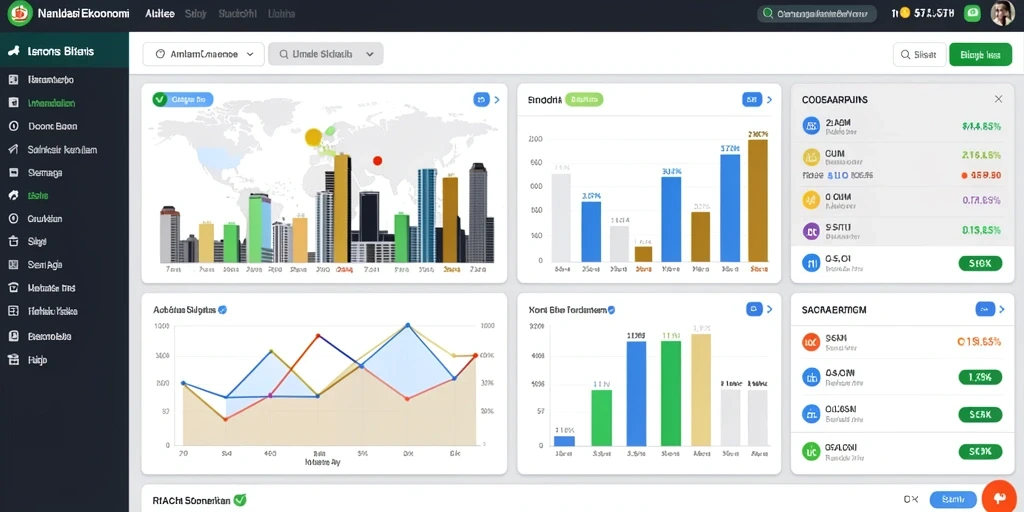This screenshot has height=512, width=1024.
Task: Click the Nanldasi Ekonomi logo icon
Action: pos(20,13)
